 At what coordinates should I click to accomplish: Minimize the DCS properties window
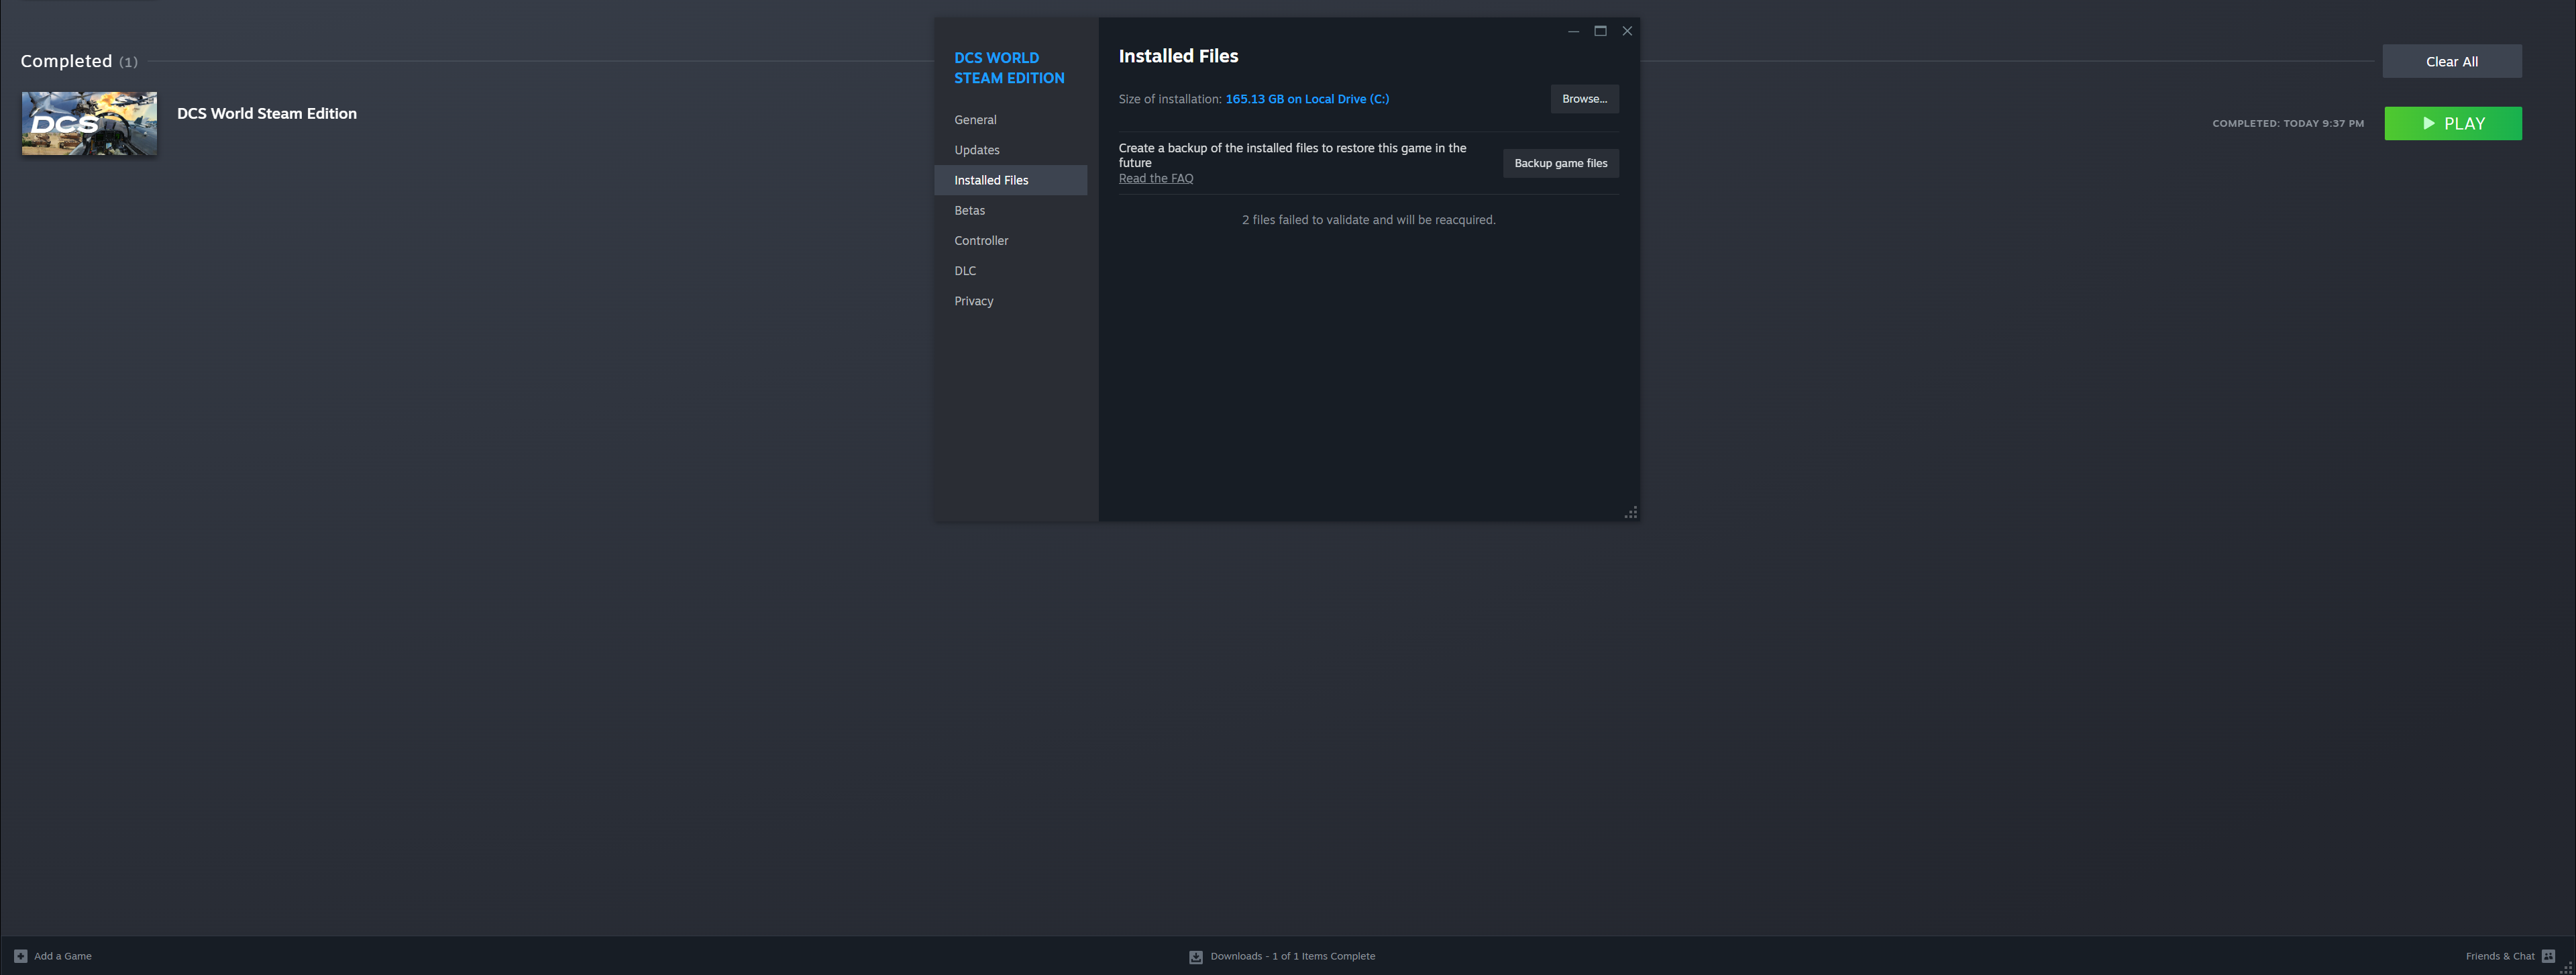coord(1573,31)
